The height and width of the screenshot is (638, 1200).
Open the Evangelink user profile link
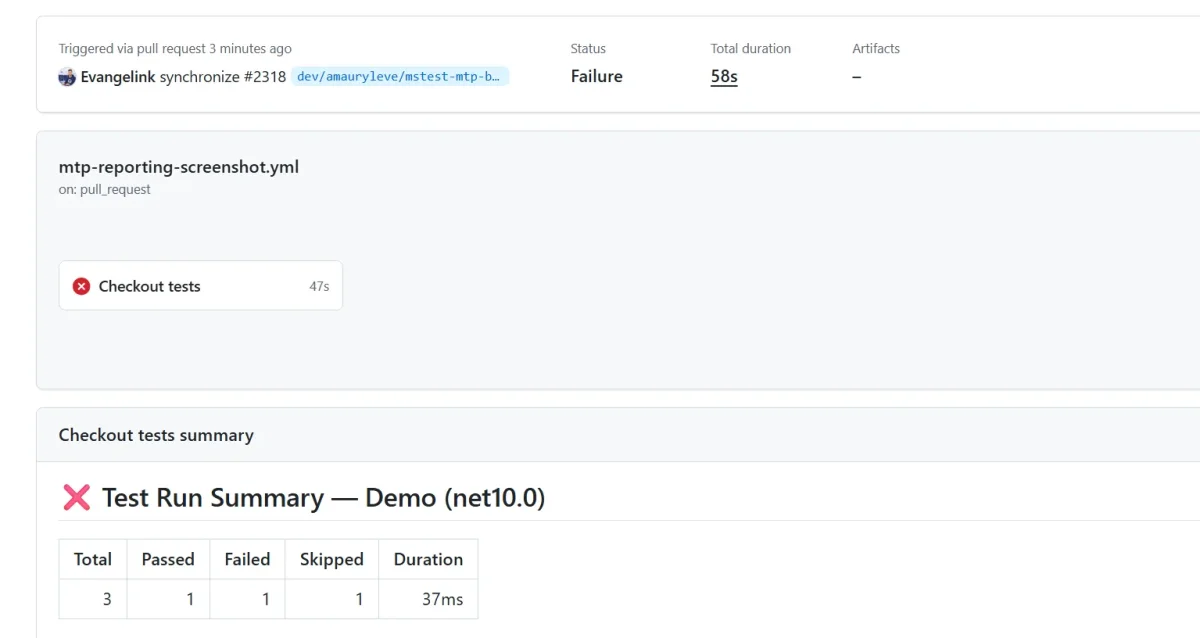click(118, 77)
